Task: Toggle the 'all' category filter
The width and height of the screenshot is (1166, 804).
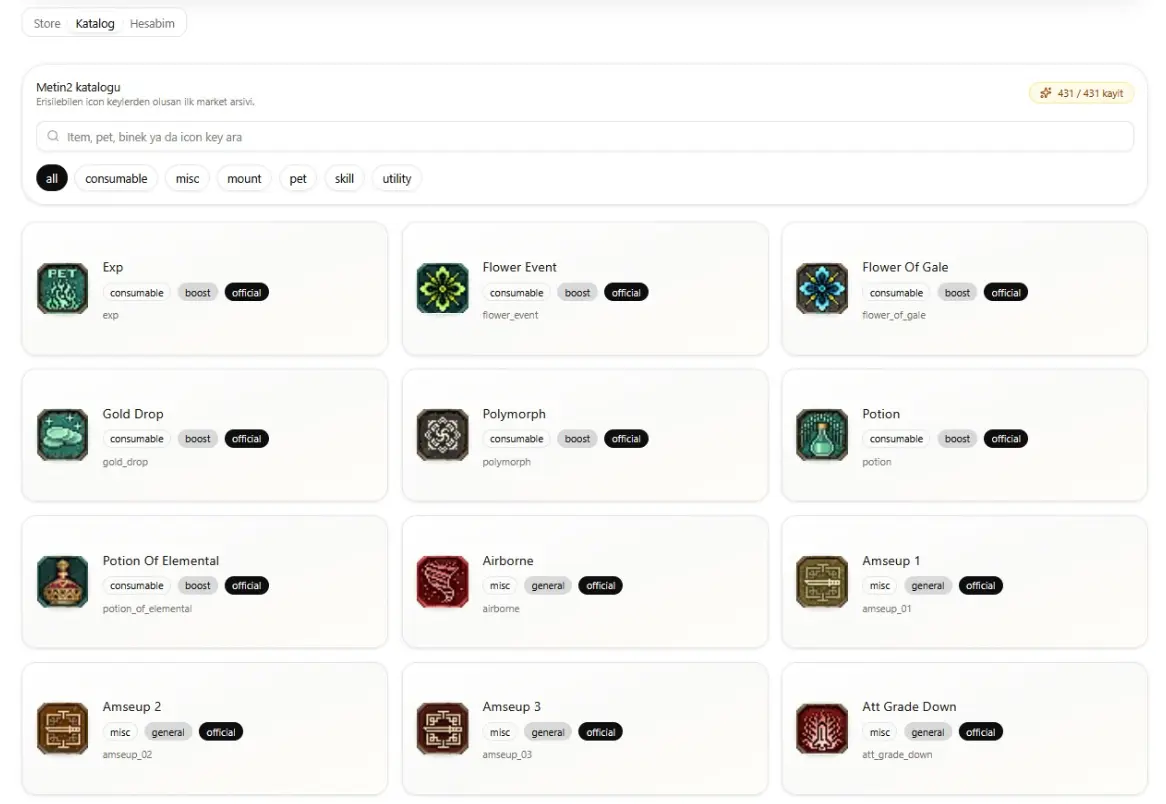Action: [52, 179]
